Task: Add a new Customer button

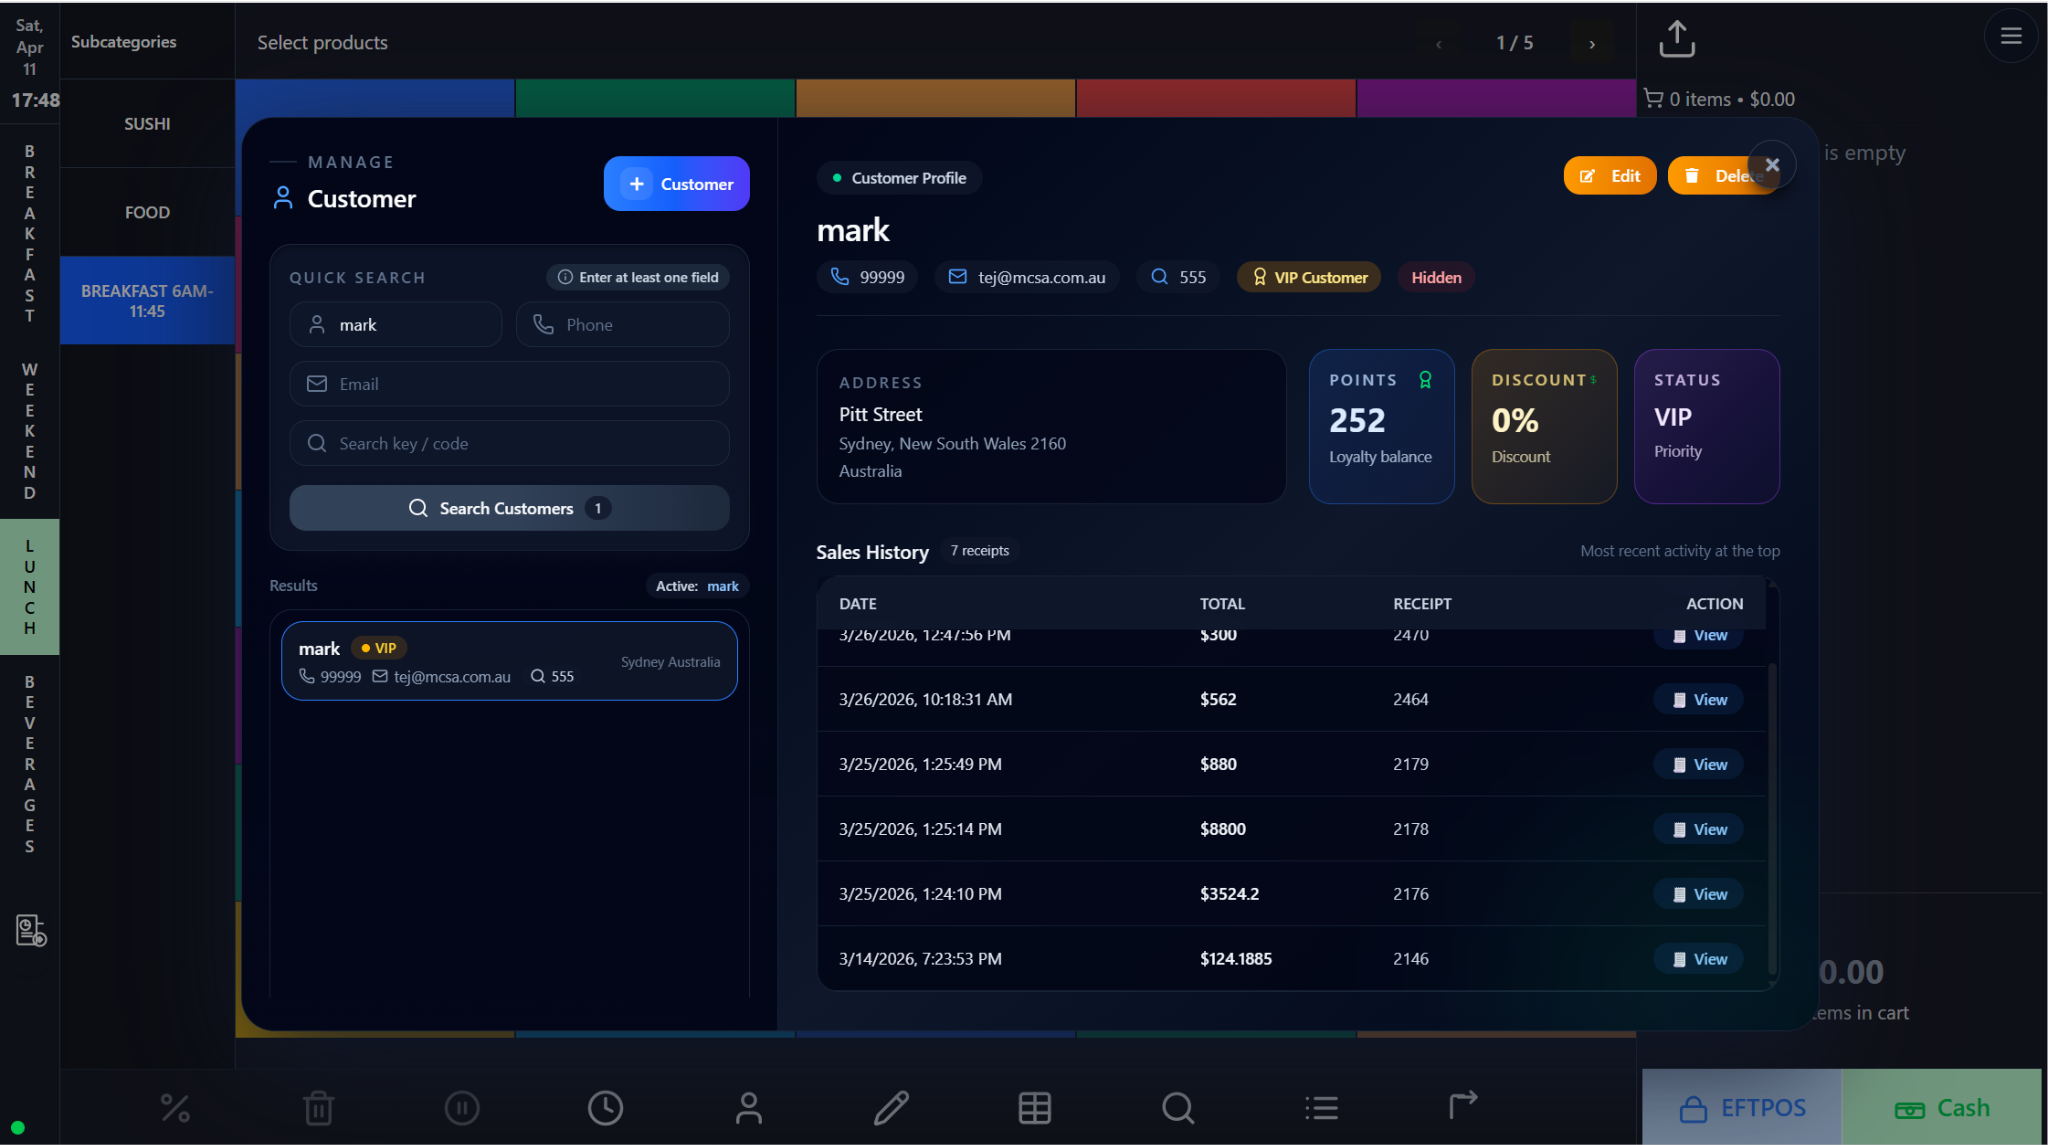Action: coord(676,184)
